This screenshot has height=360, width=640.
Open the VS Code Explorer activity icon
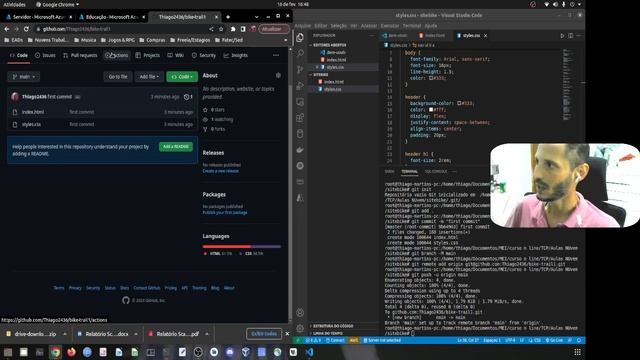coord(300,38)
